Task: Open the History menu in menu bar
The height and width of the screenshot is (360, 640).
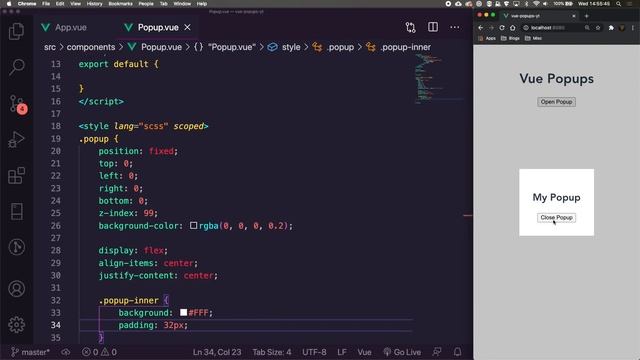Action: click(94, 4)
